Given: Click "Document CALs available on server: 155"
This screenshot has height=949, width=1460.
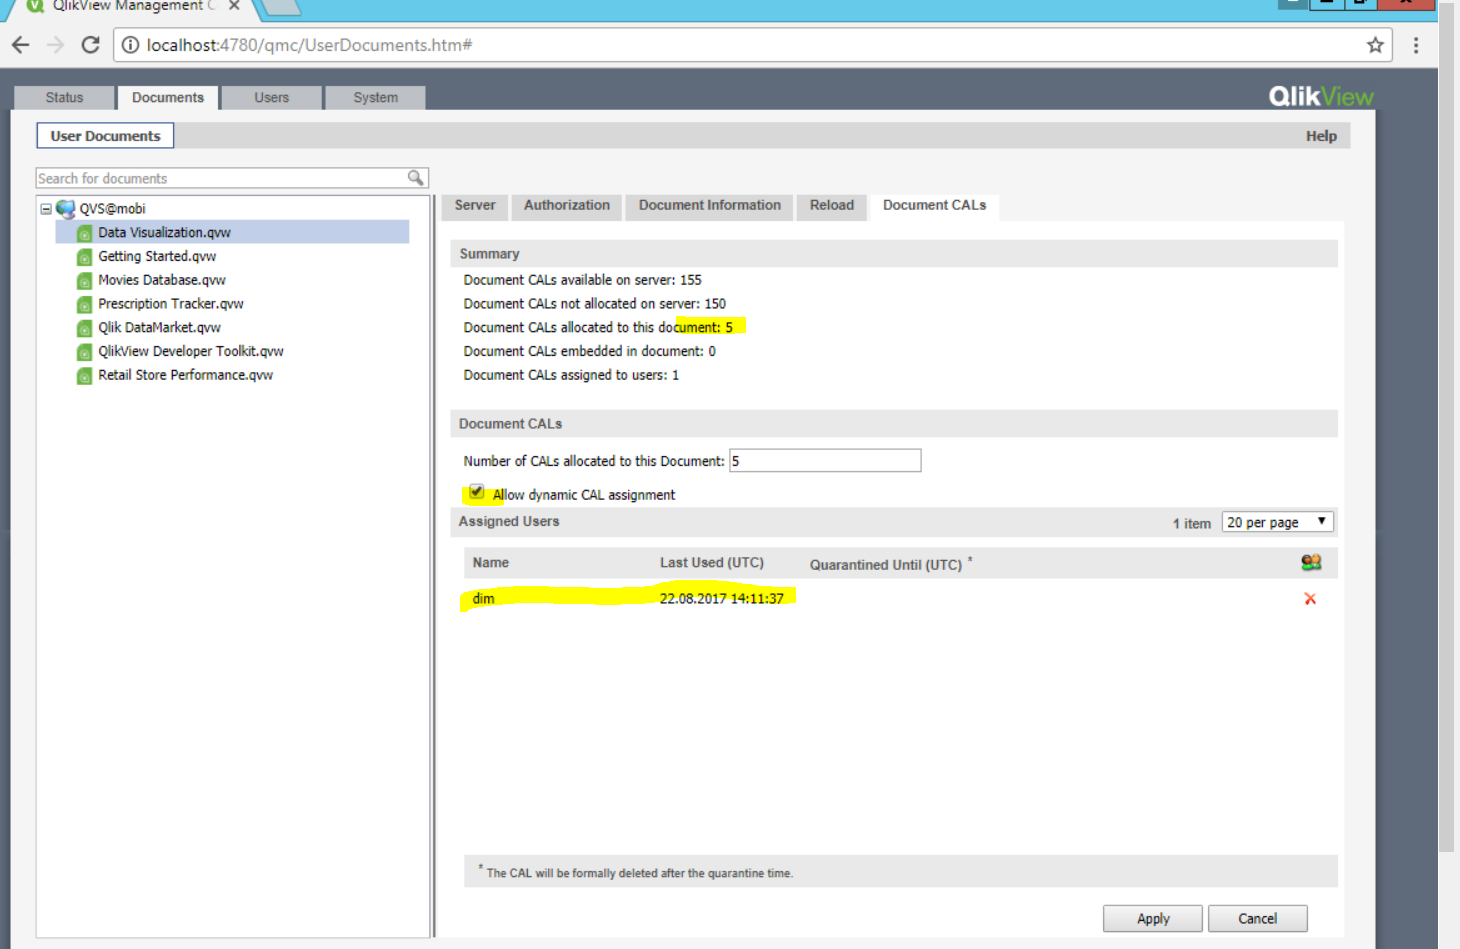Looking at the screenshot, I should [x=583, y=280].
